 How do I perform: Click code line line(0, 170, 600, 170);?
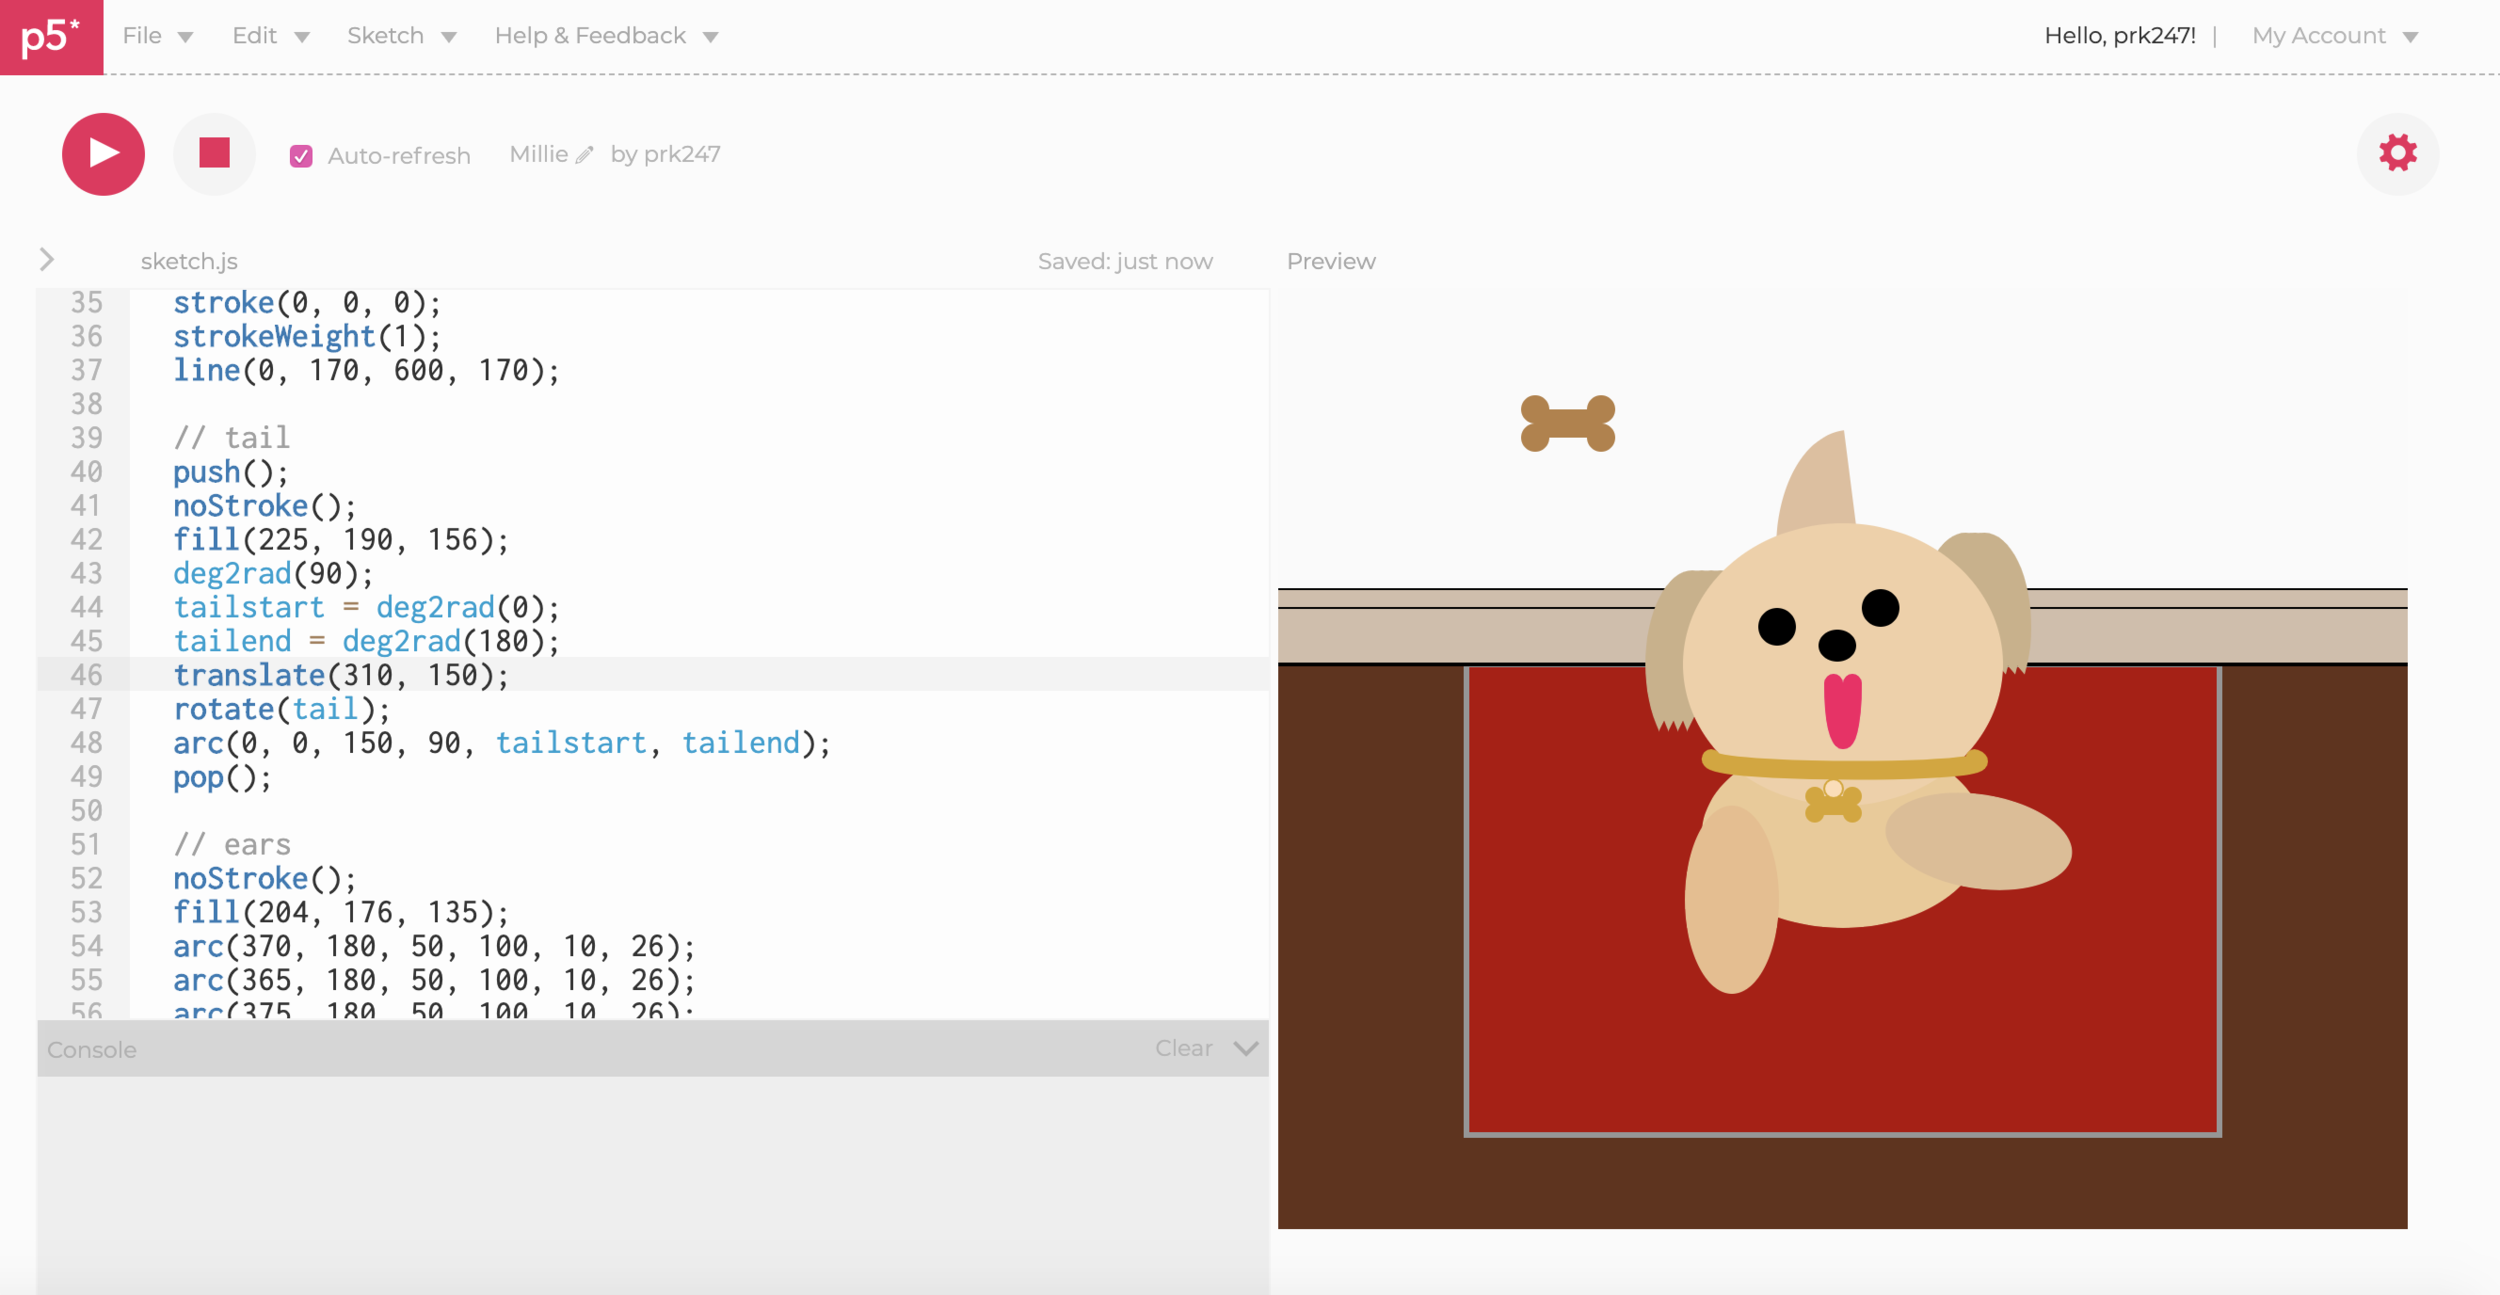click(x=366, y=371)
